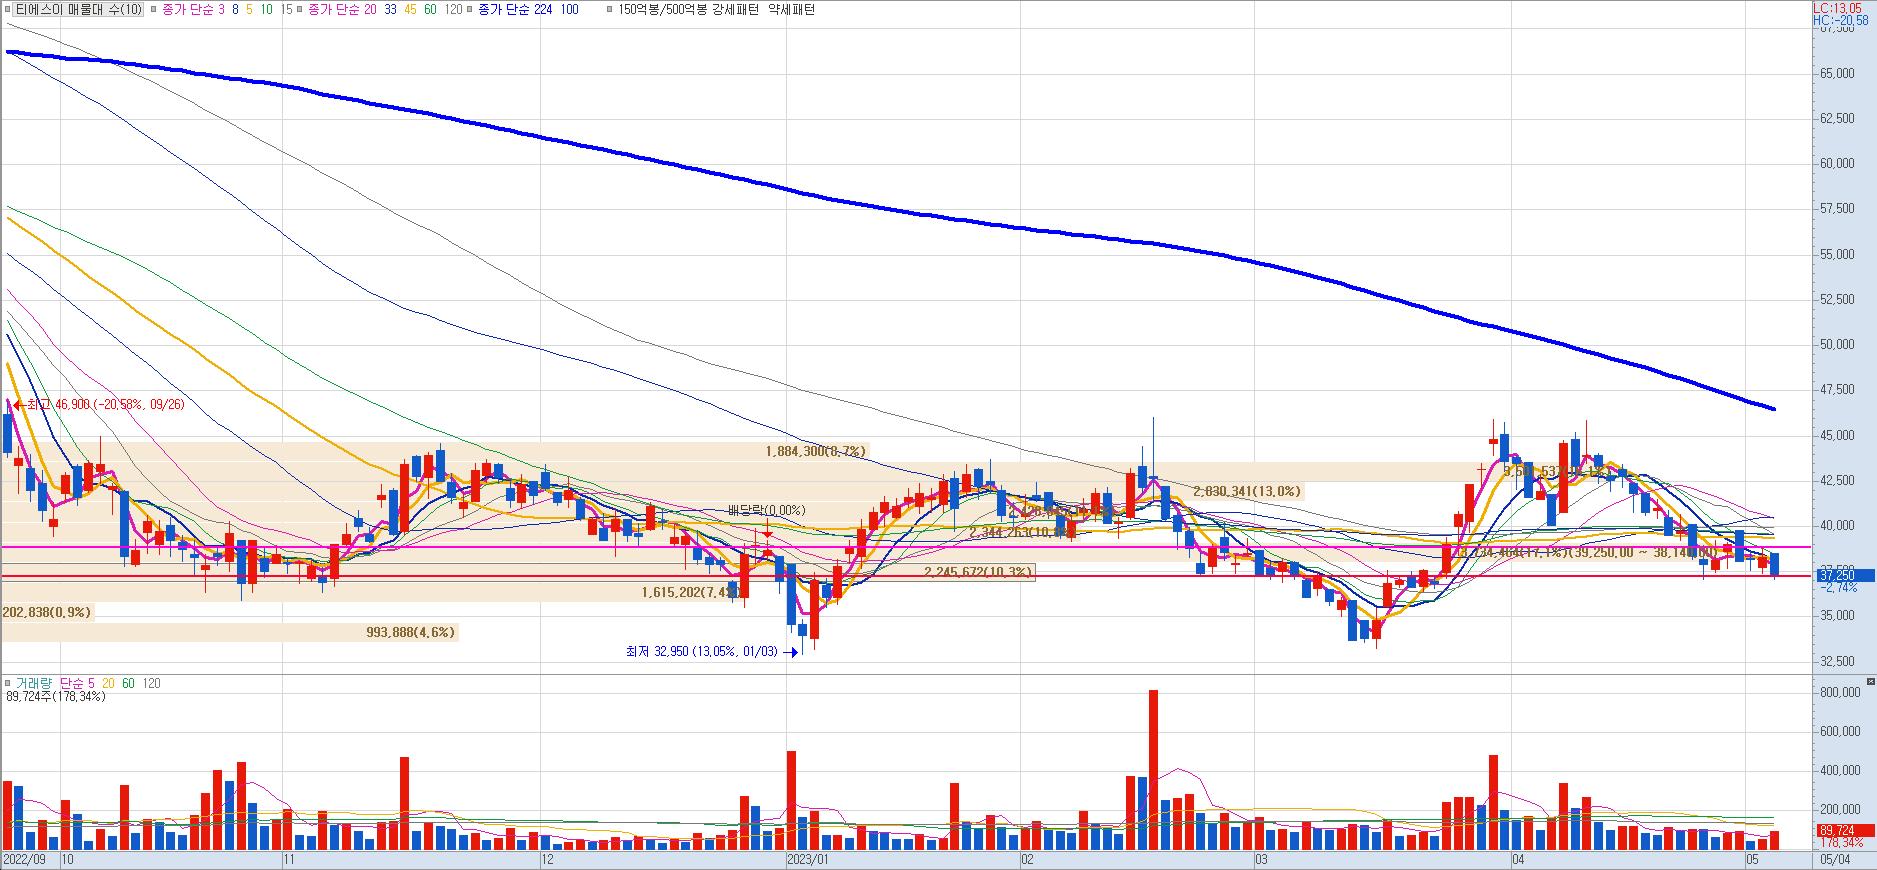This screenshot has width=1877, height=870.
Task: Click the 거래량 volume indicator label
Action: pos(33,683)
